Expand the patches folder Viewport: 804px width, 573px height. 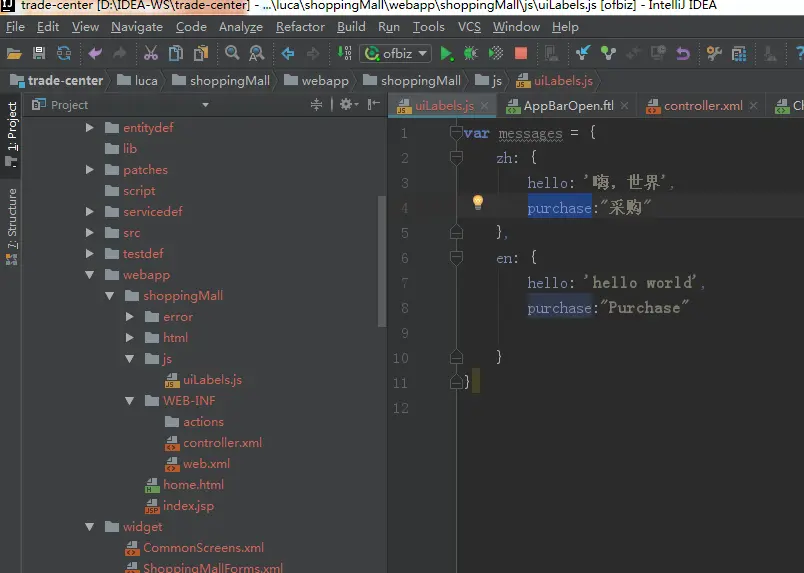click(90, 169)
